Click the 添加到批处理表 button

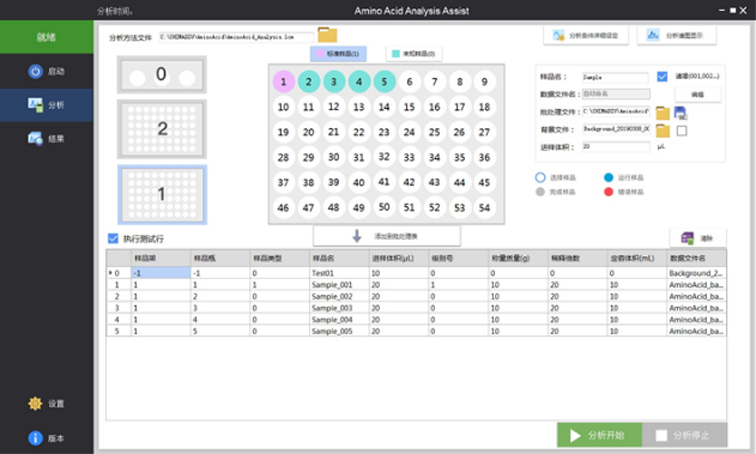(387, 236)
